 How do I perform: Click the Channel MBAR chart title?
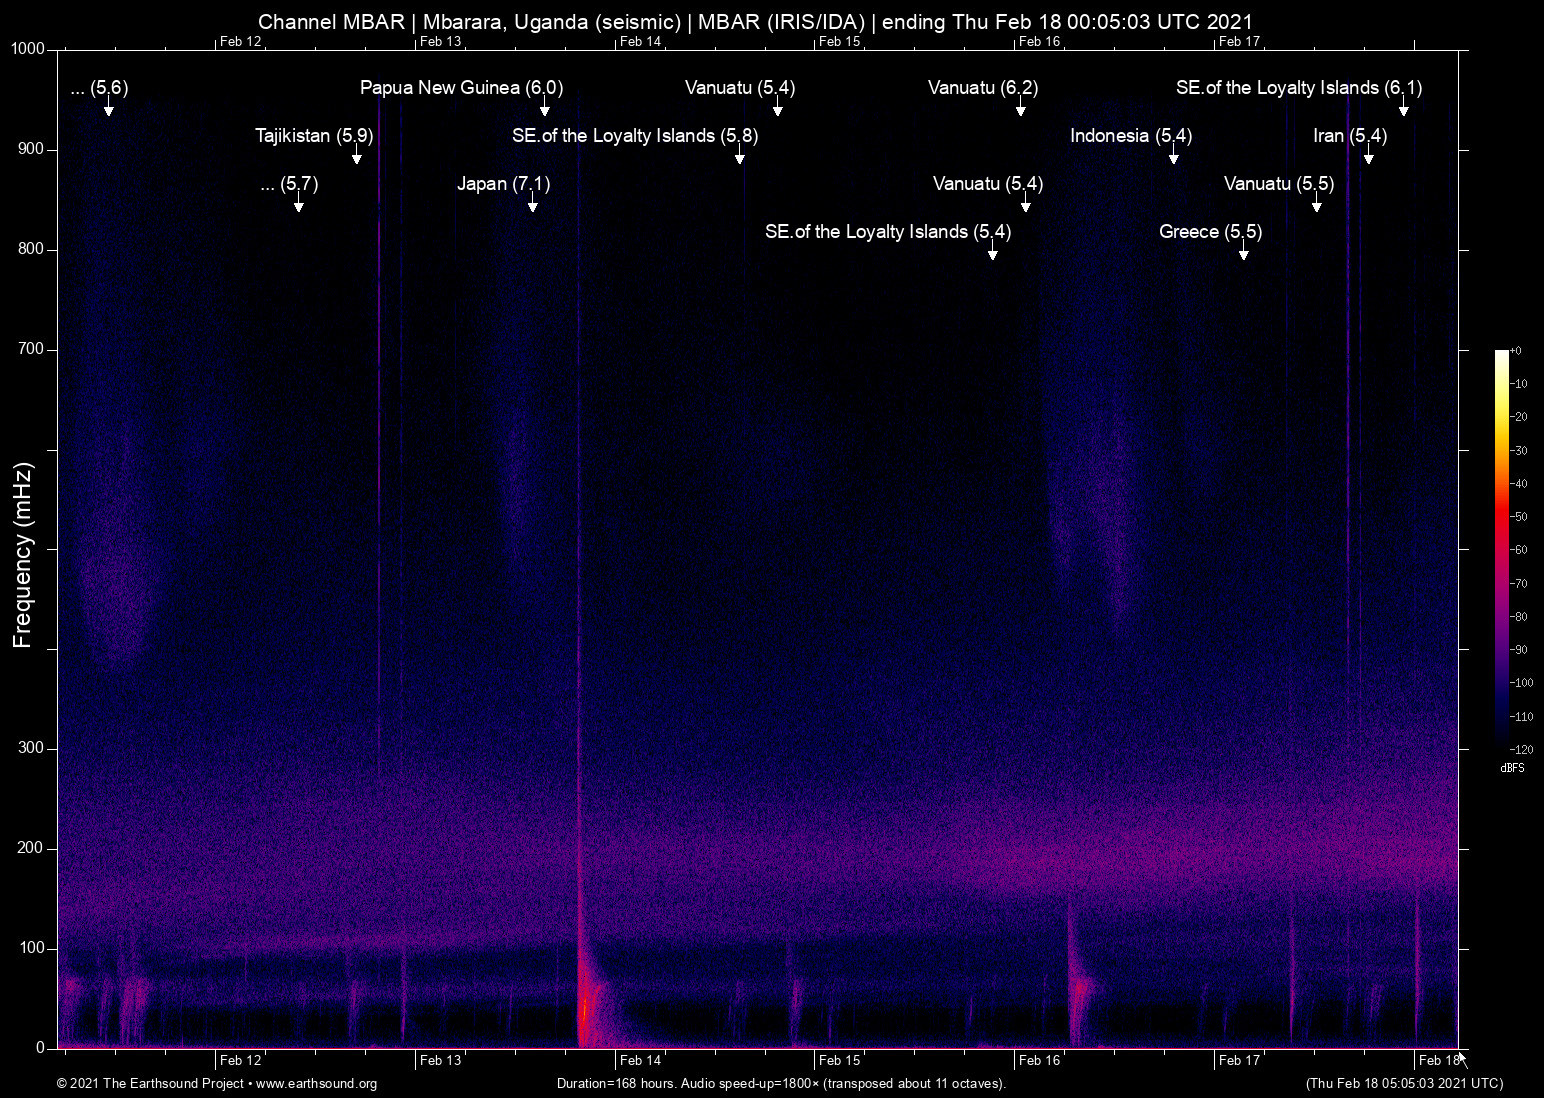(x=755, y=21)
